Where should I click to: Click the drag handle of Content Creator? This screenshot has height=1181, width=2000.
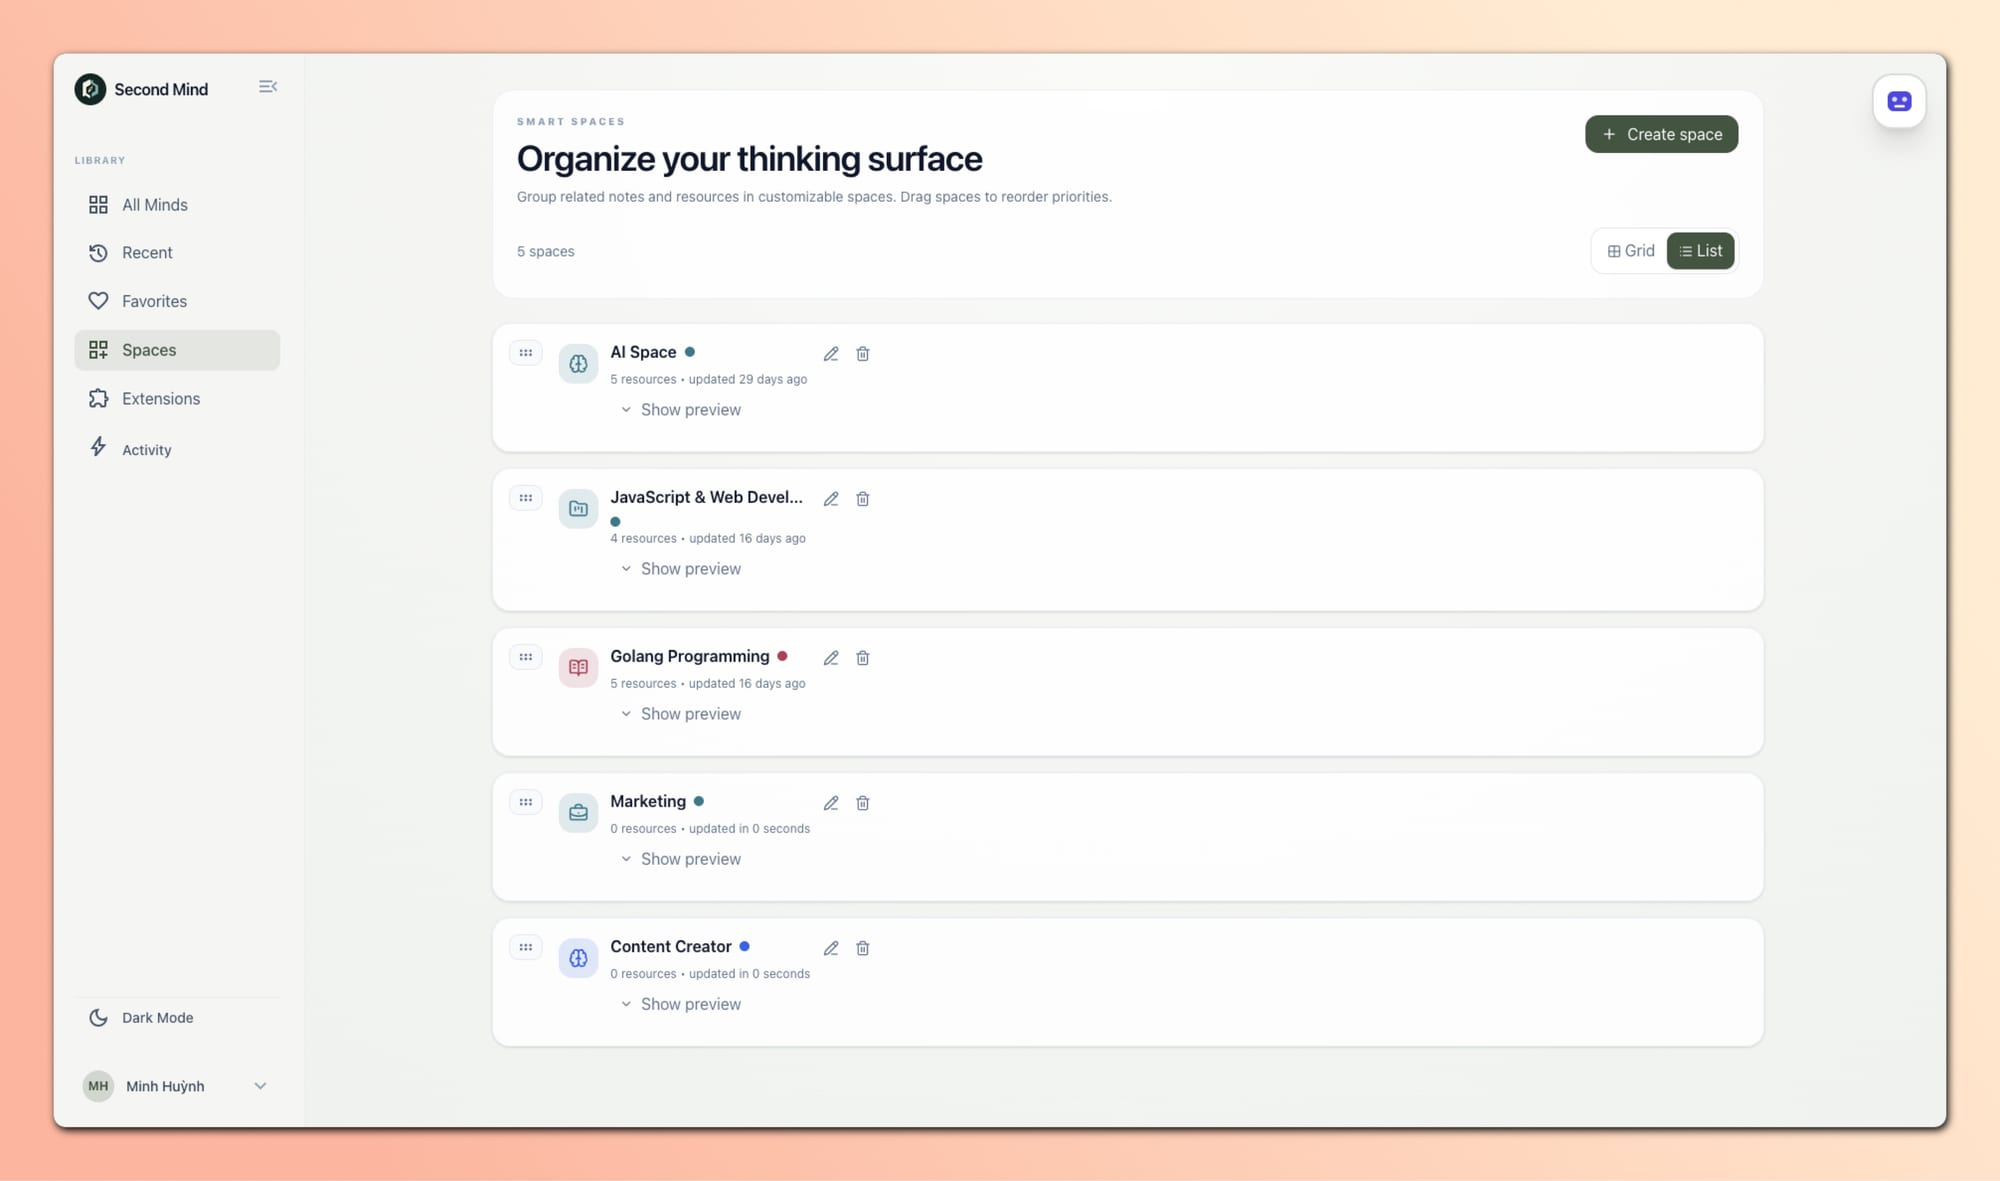pyautogui.click(x=526, y=947)
